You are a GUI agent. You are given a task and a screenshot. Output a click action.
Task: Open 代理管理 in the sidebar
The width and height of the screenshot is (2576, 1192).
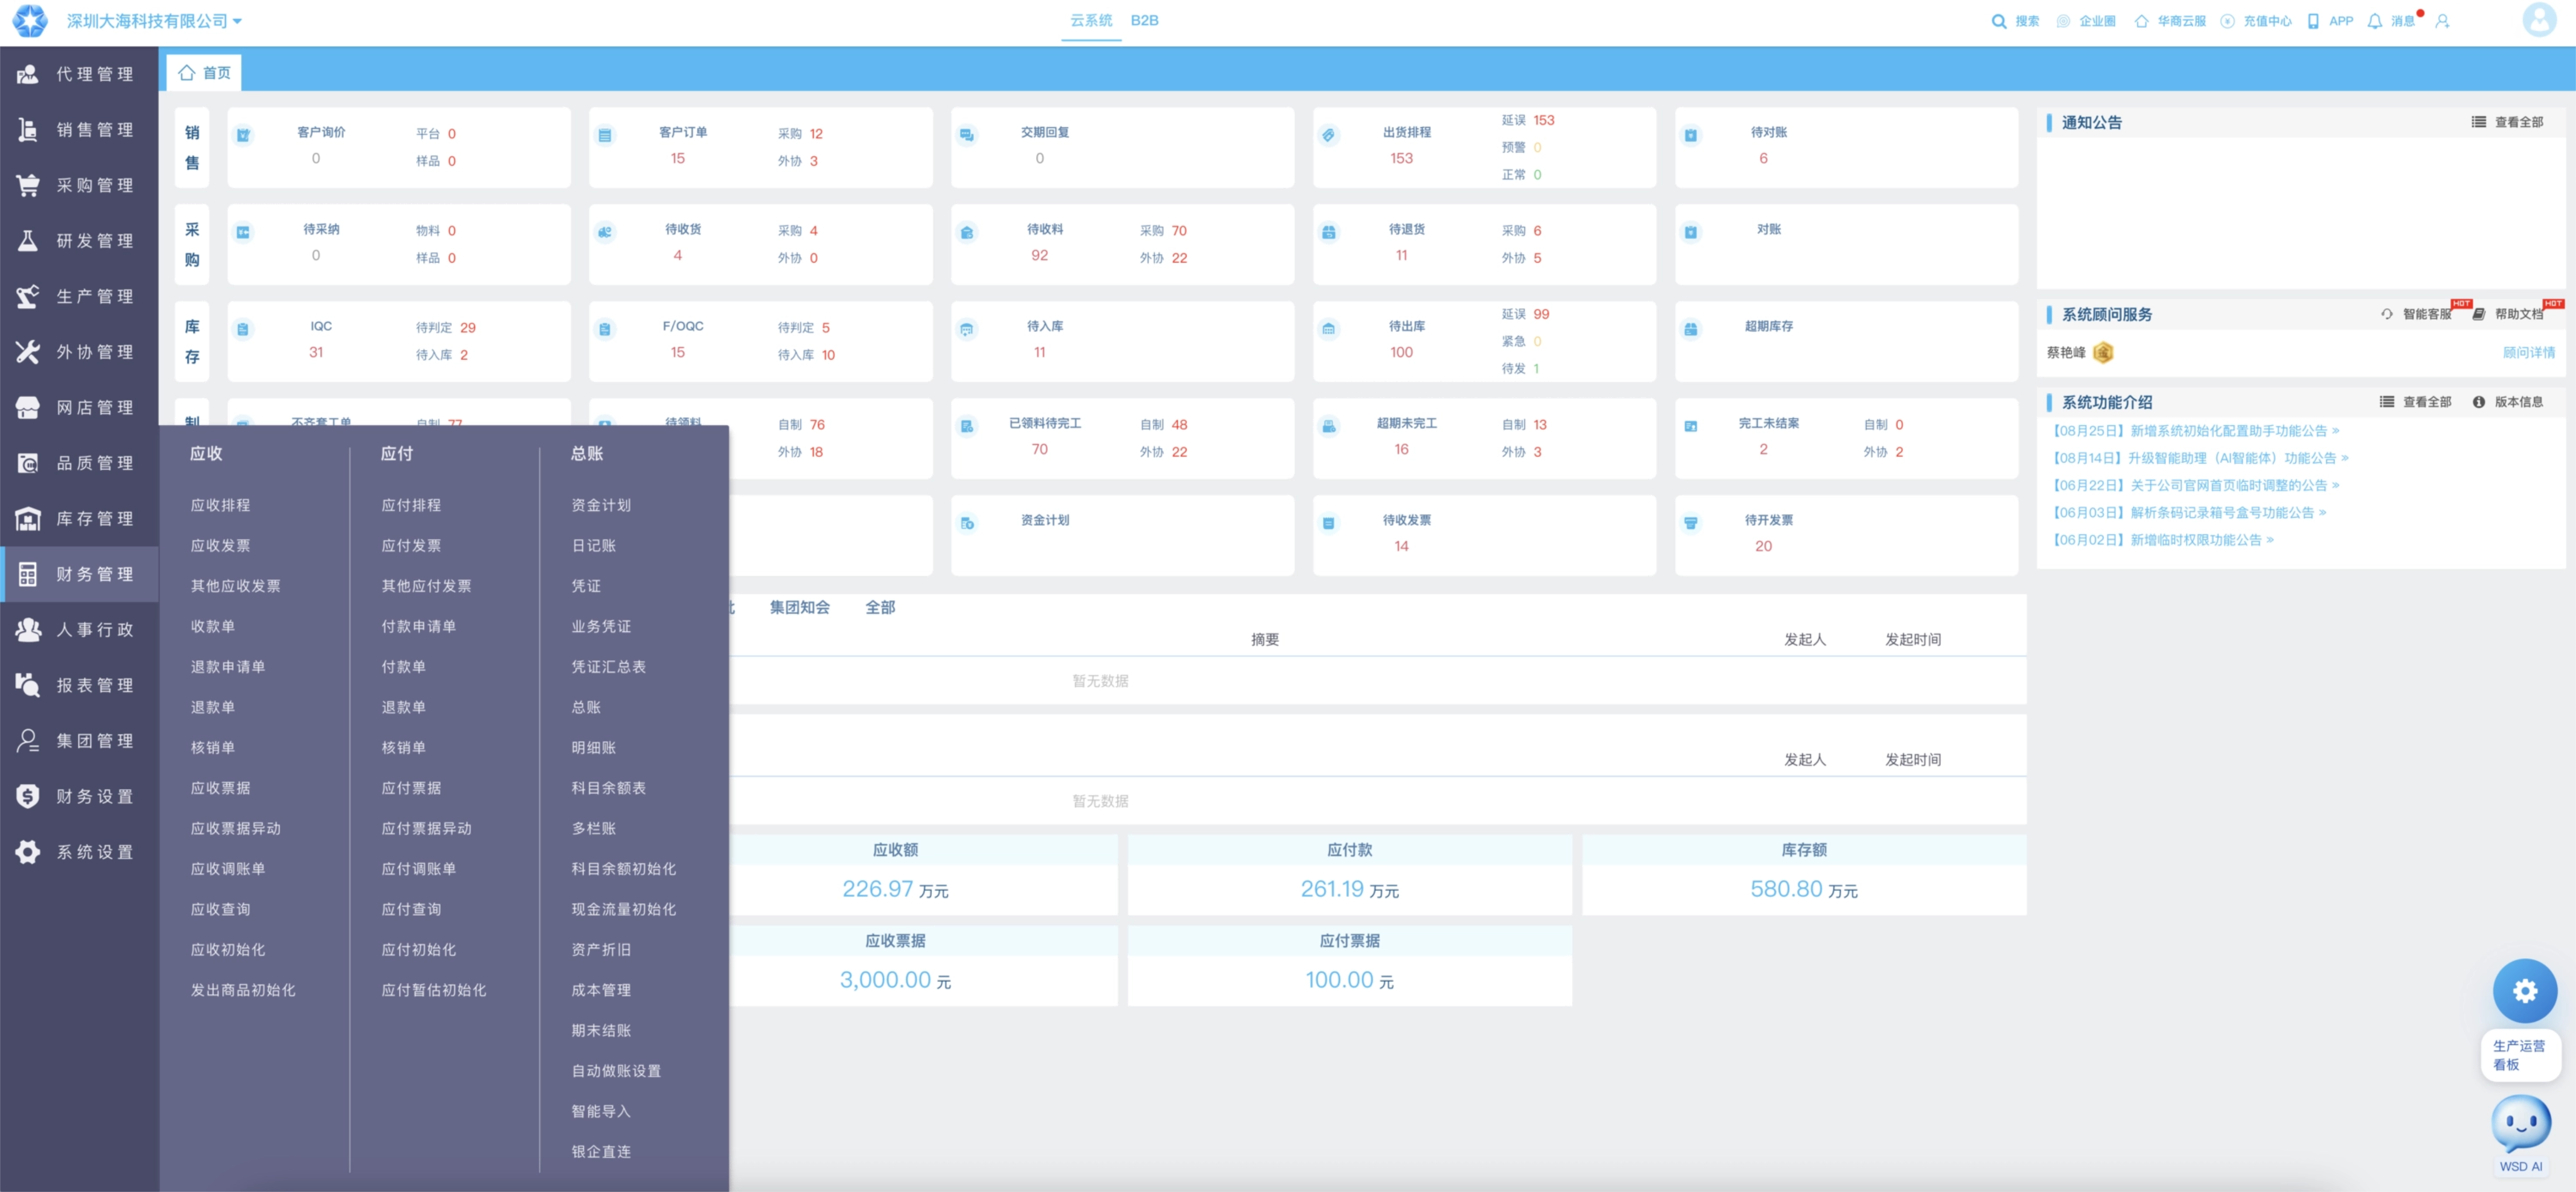pos(79,74)
